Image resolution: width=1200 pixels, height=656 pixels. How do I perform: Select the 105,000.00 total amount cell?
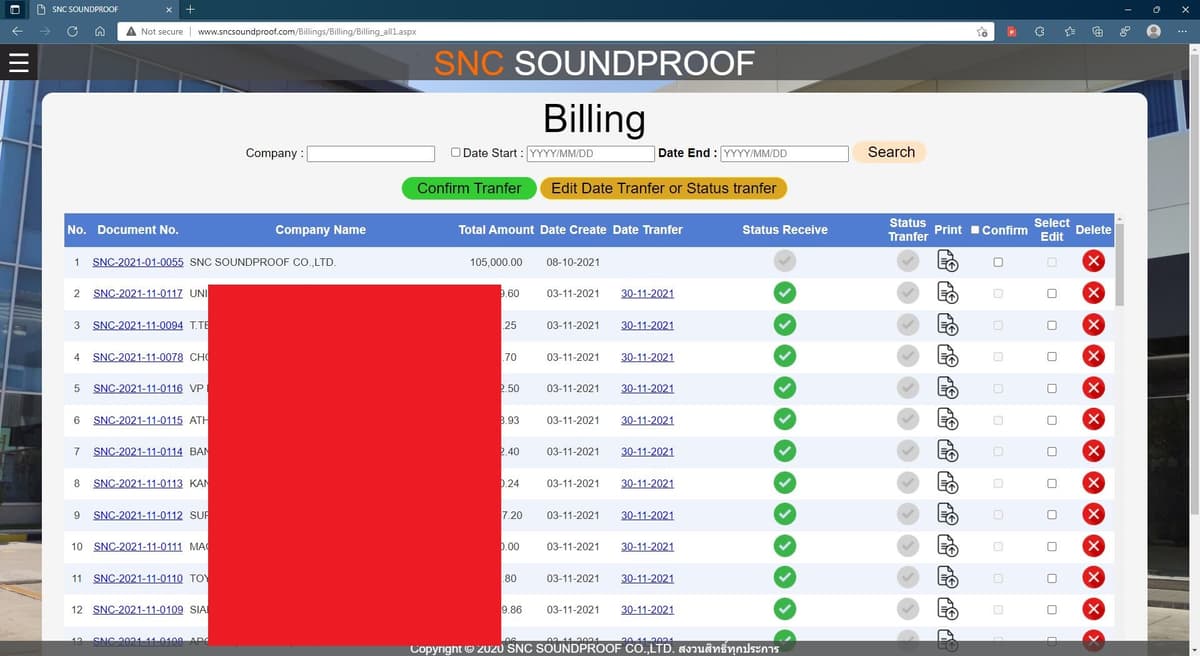tap(496, 262)
